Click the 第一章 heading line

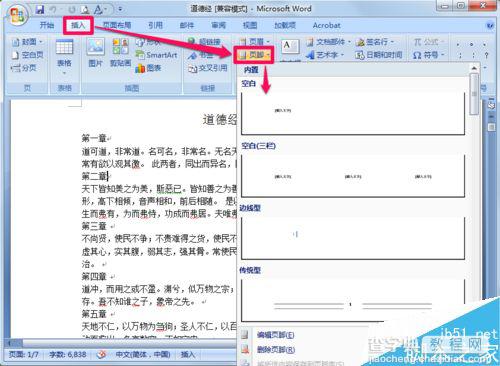point(94,138)
